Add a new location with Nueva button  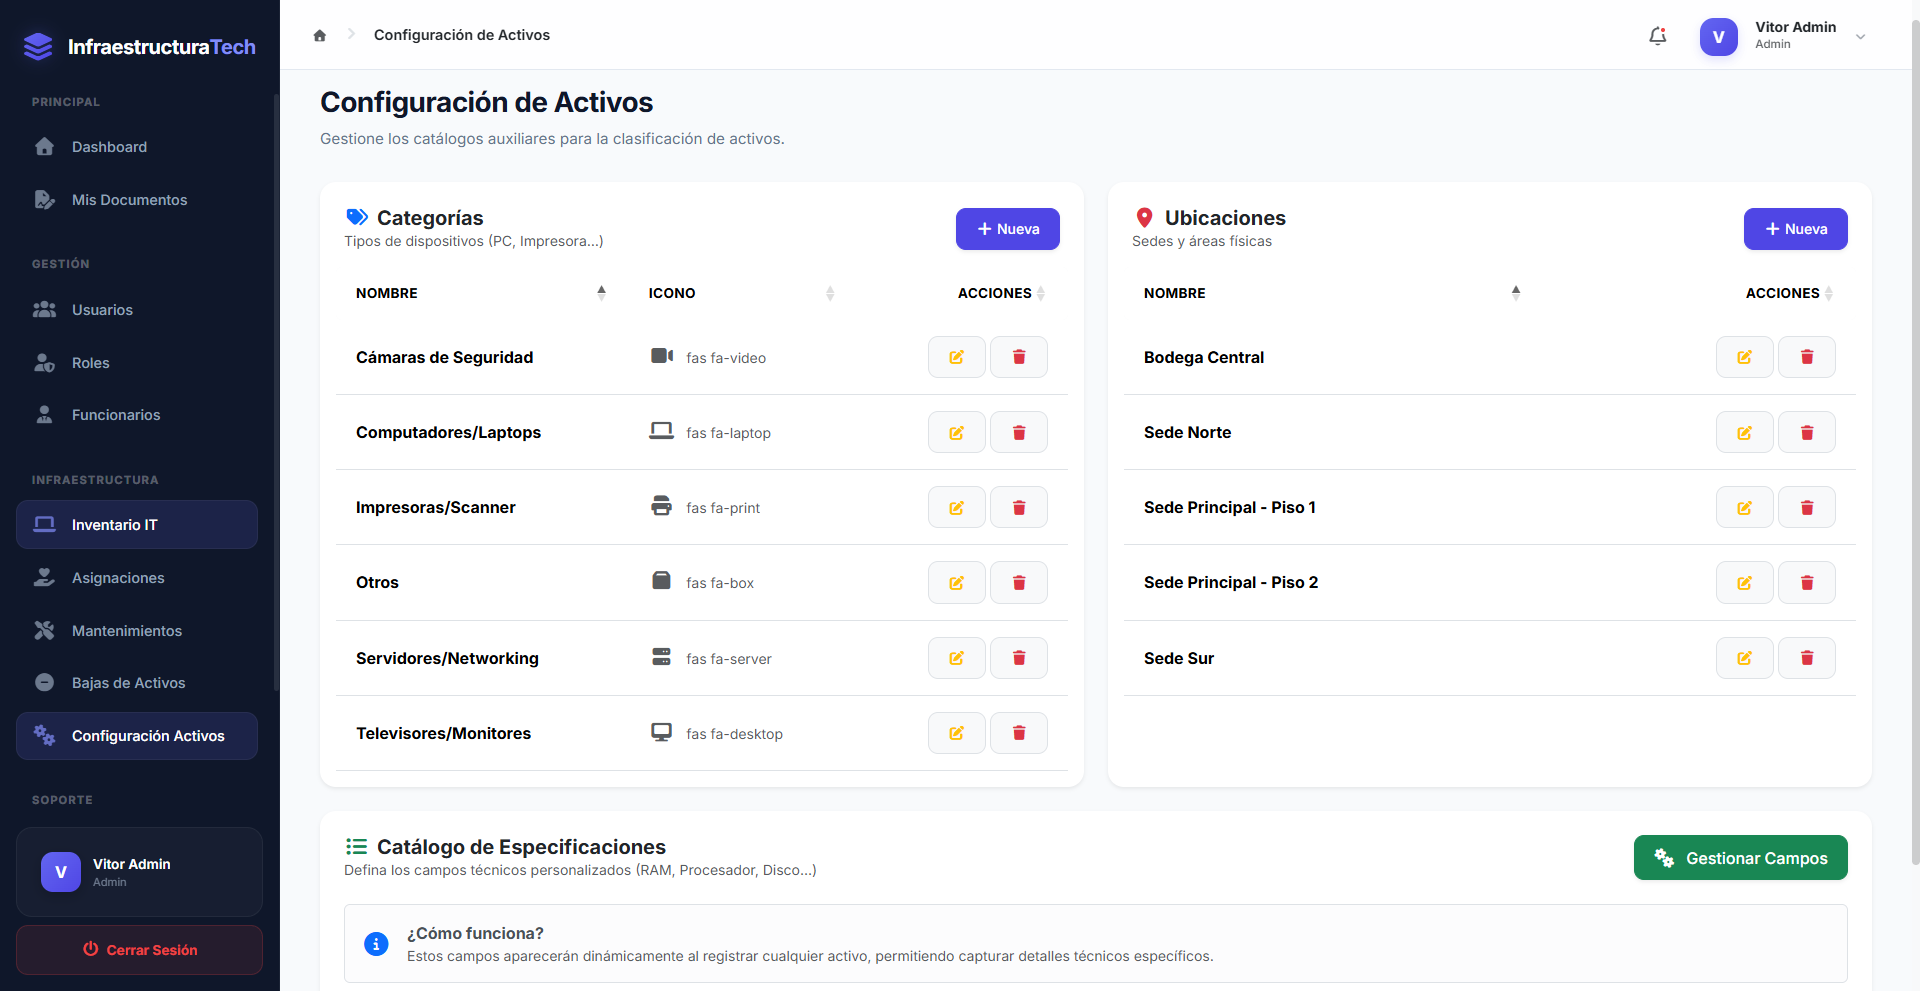[1796, 229]
